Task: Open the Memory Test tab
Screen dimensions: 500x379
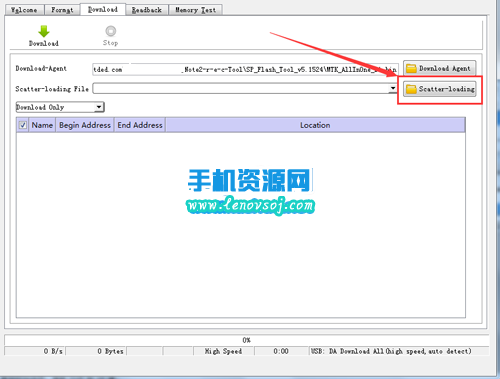Action: (x=195, y=10)
